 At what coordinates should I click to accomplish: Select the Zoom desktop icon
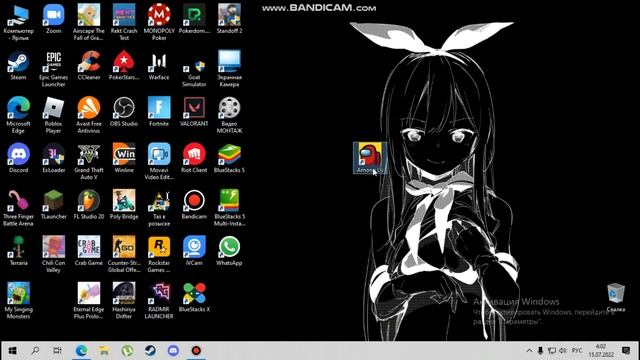(53, 19)
